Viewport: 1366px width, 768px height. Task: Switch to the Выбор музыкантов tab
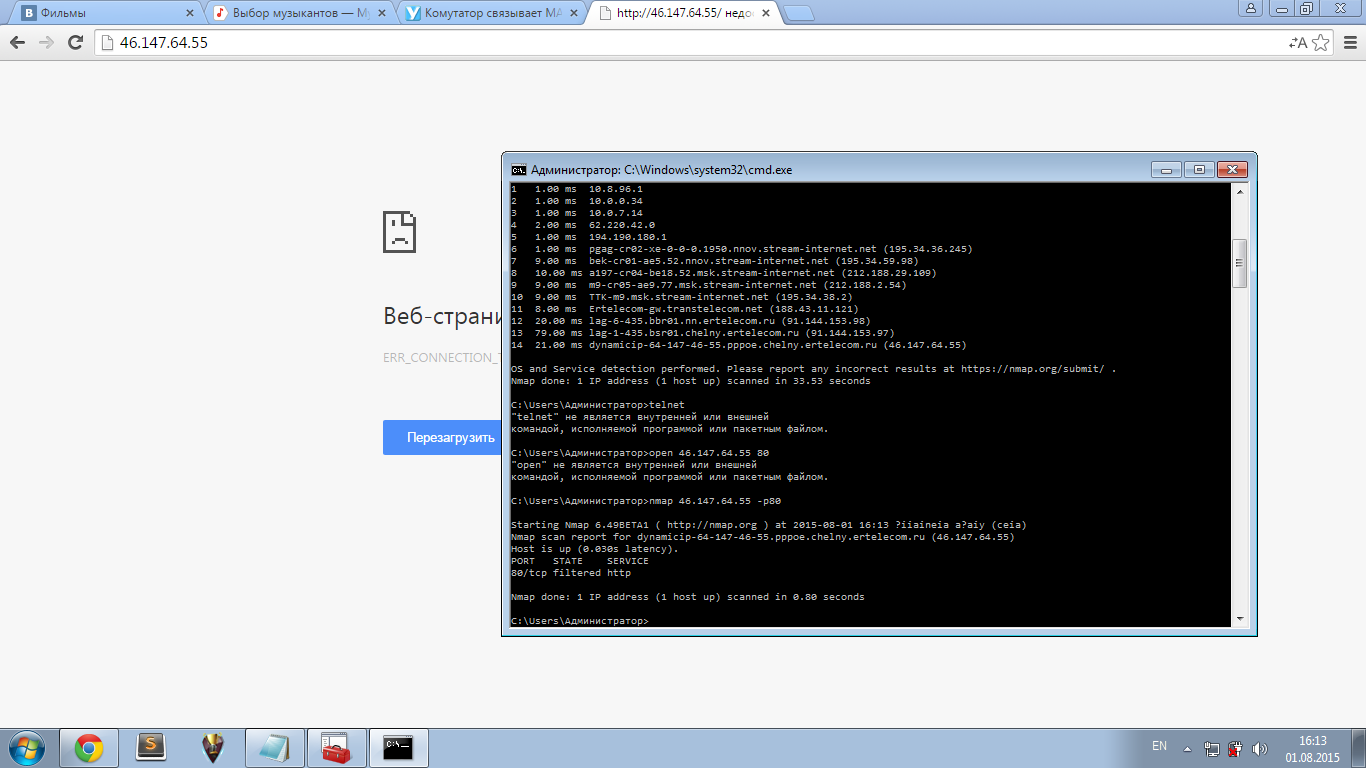pyautogui.click(x=300, y=14)
